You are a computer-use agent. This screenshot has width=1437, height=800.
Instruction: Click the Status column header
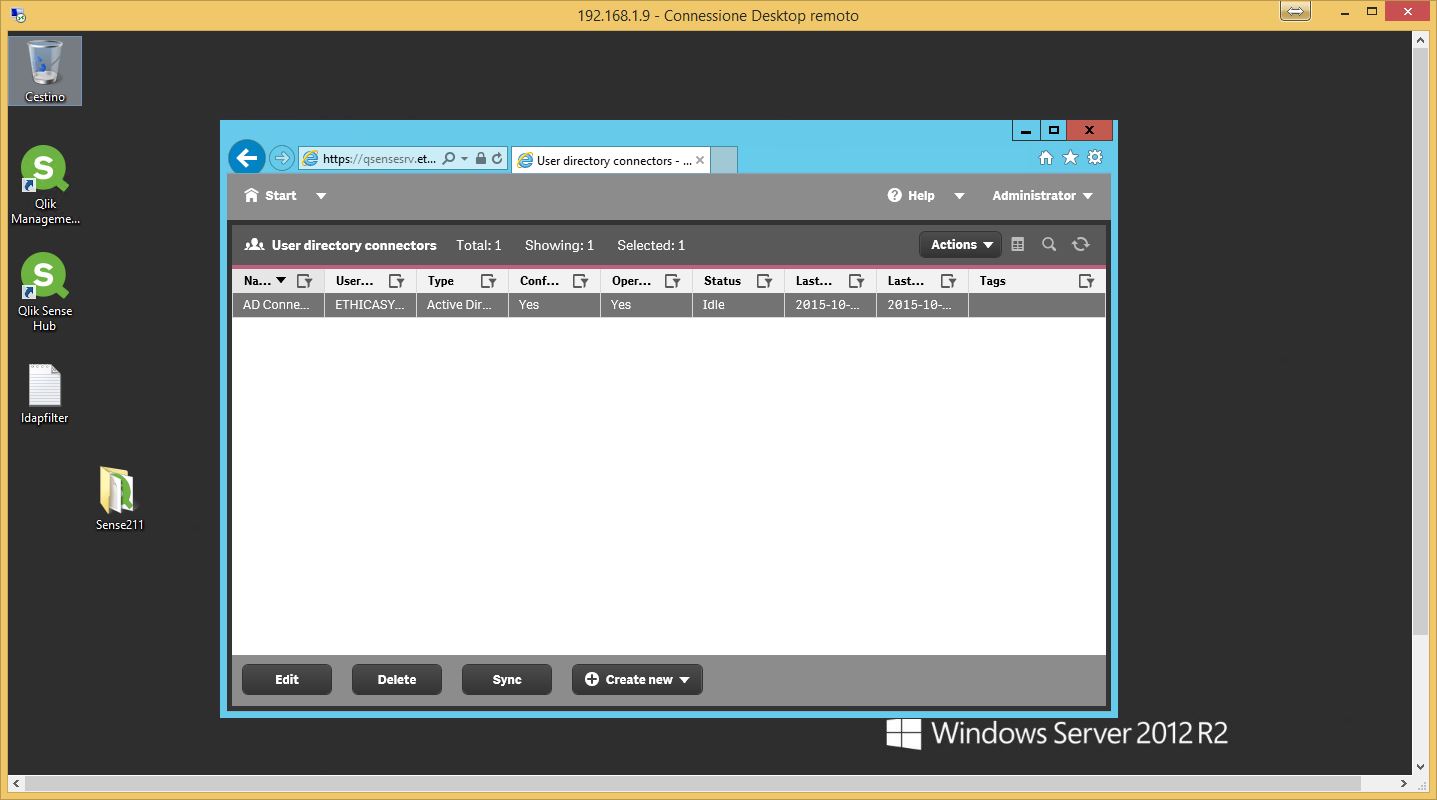722,281
